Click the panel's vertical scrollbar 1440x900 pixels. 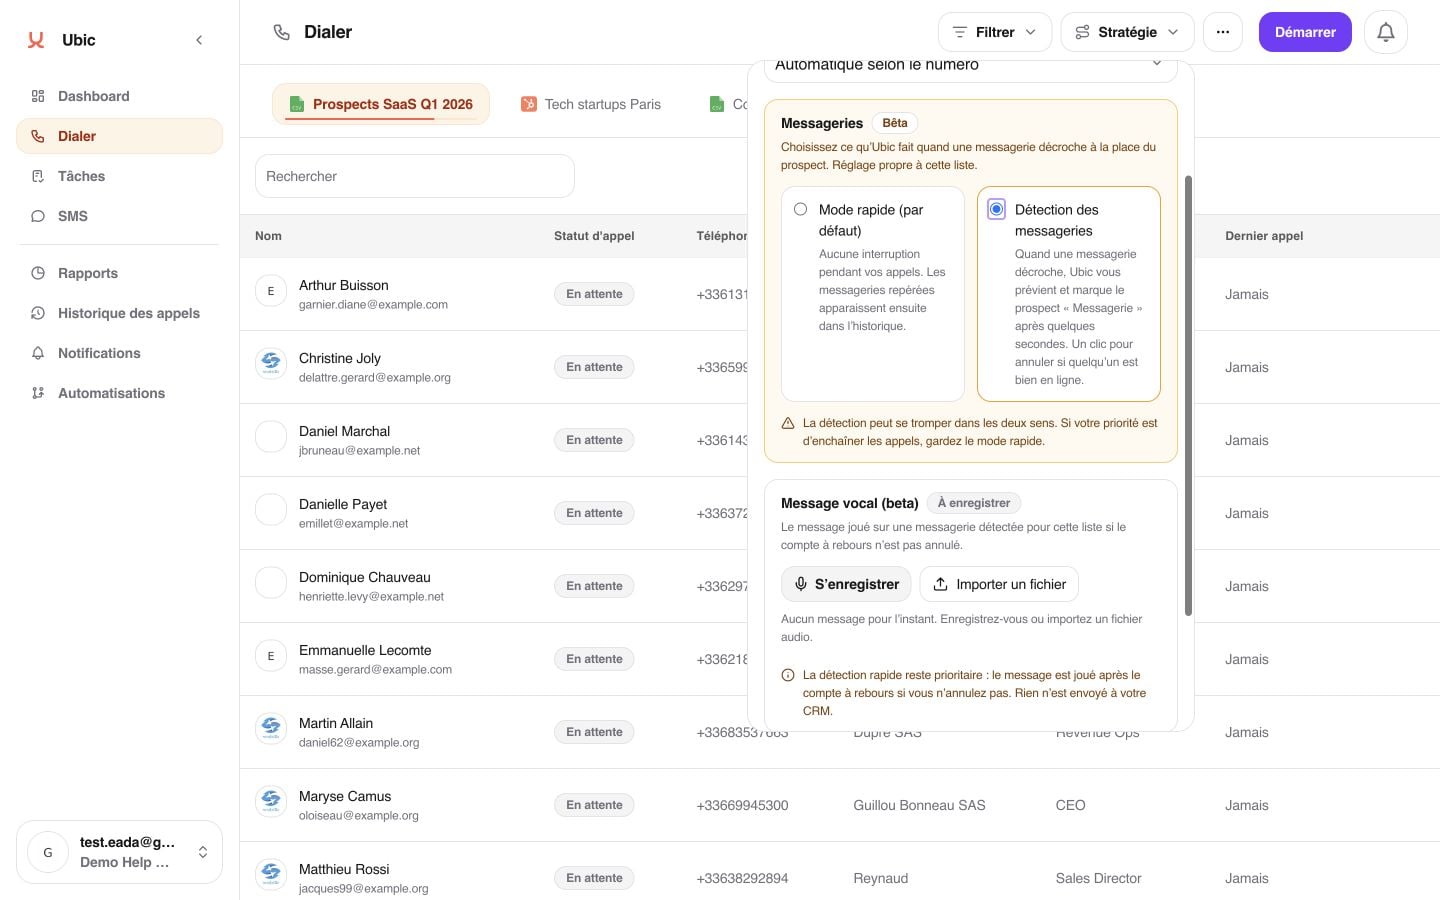(1188, 396)
